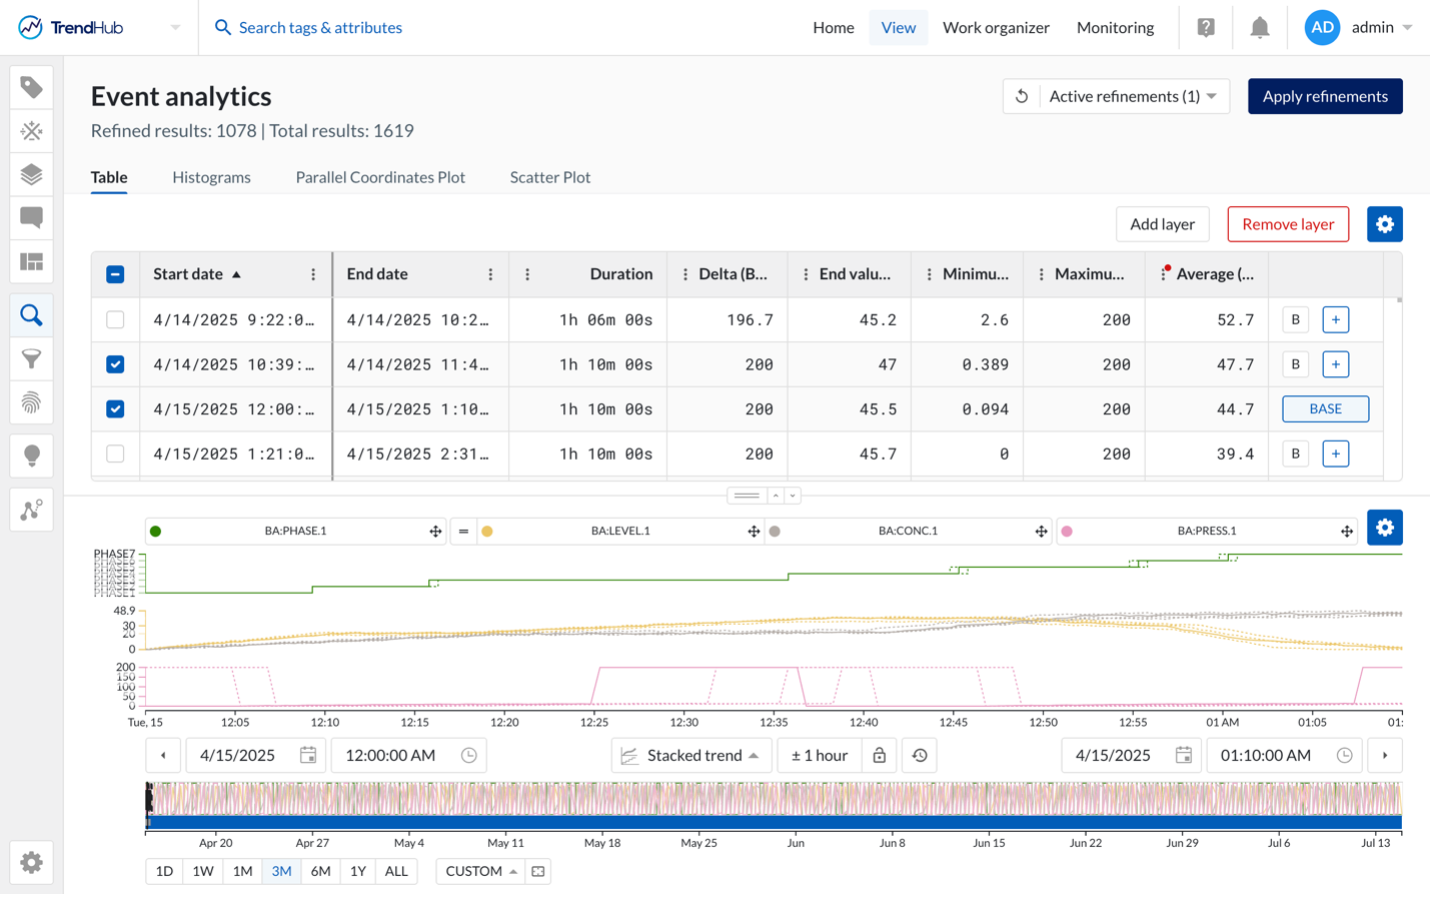Click the Apply refinements button
Image resolution: width=1430 pixels, height=898 pixels.
point(1325,96)
